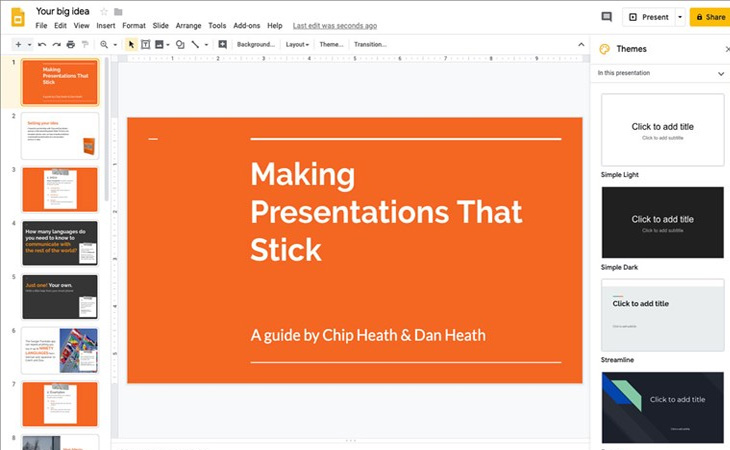The width and height of the screenshot is (730, 450).
Task: Select slide 1 thumbnail
Action: tap(60, 82)
